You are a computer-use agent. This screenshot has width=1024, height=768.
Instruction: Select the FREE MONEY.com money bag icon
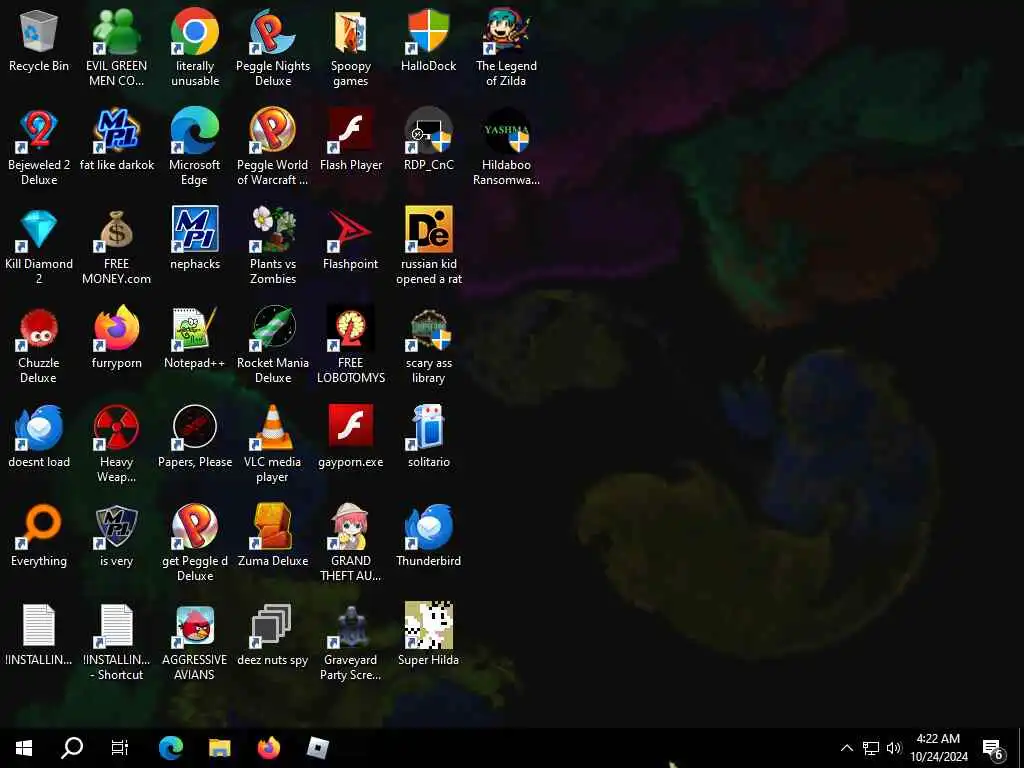pos(116,246)
